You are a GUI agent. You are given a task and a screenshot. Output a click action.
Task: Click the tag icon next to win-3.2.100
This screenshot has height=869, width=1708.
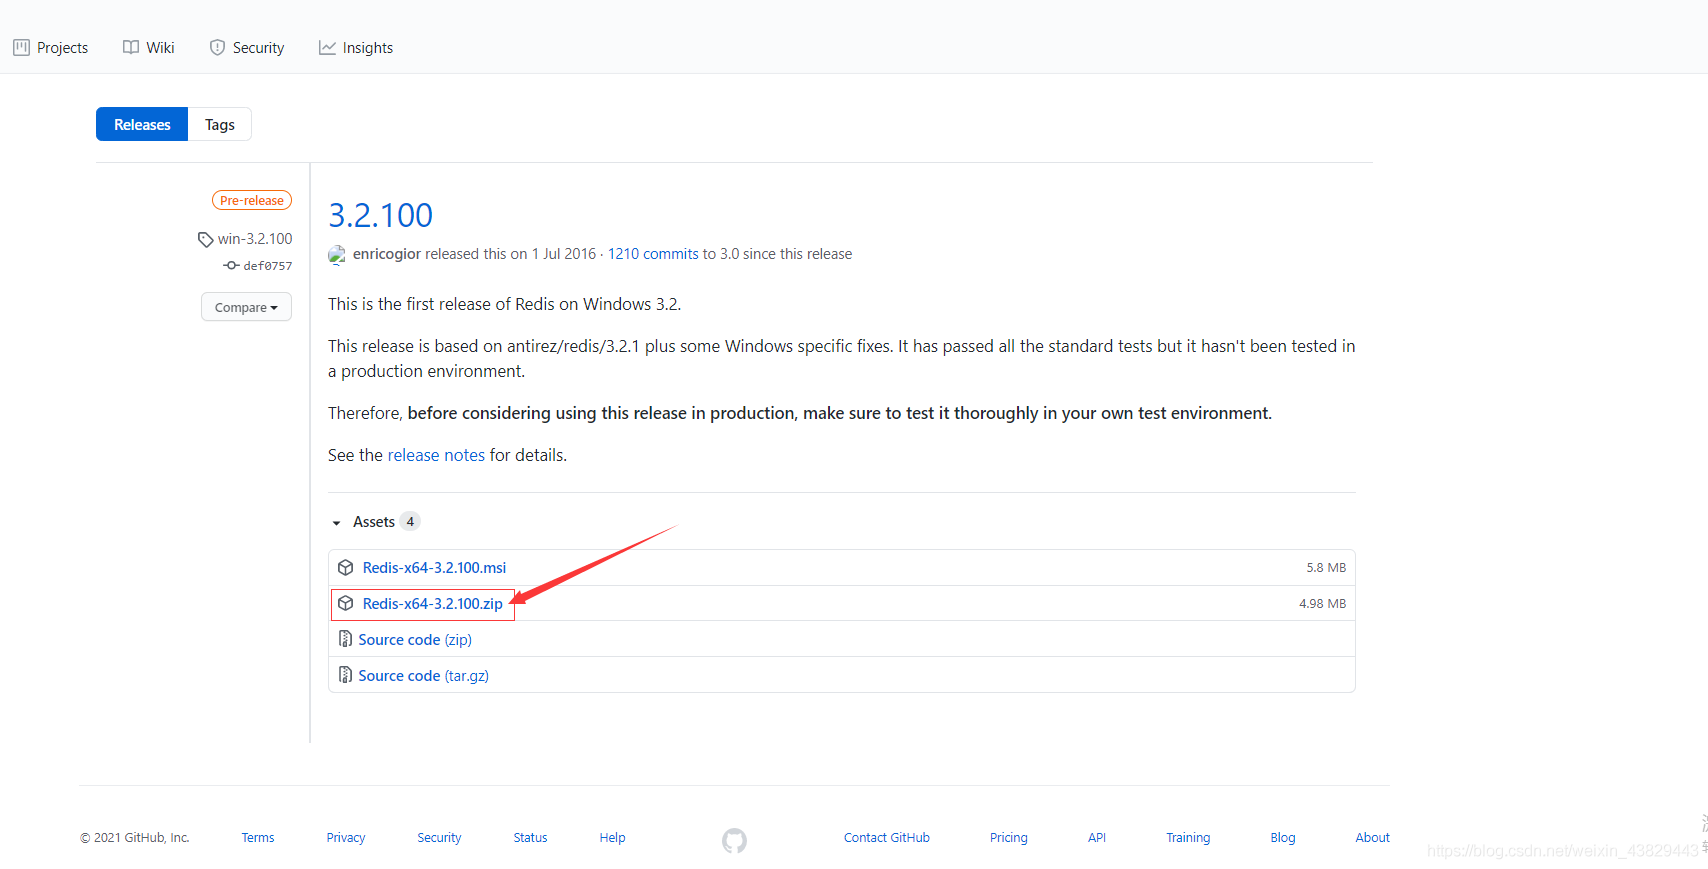tap(205, 240)
